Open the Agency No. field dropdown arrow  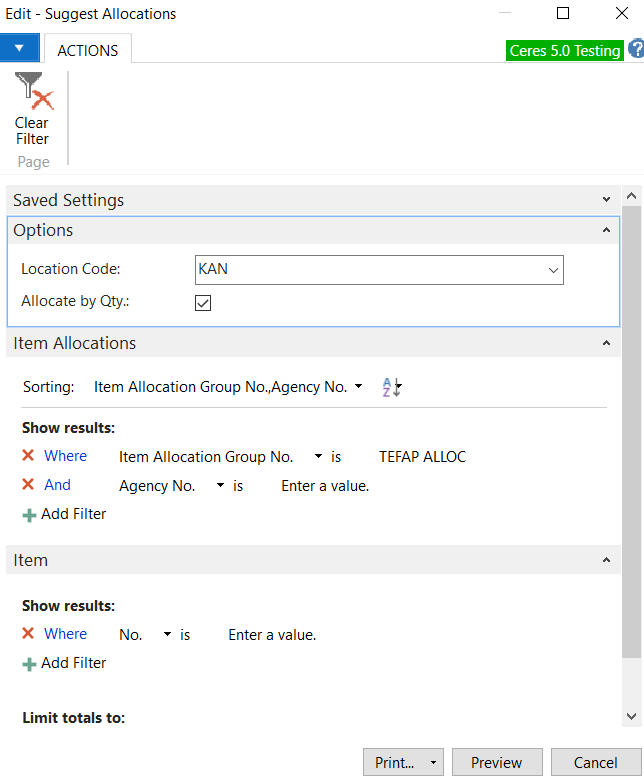pyautogui.click(x=219, y=486)
